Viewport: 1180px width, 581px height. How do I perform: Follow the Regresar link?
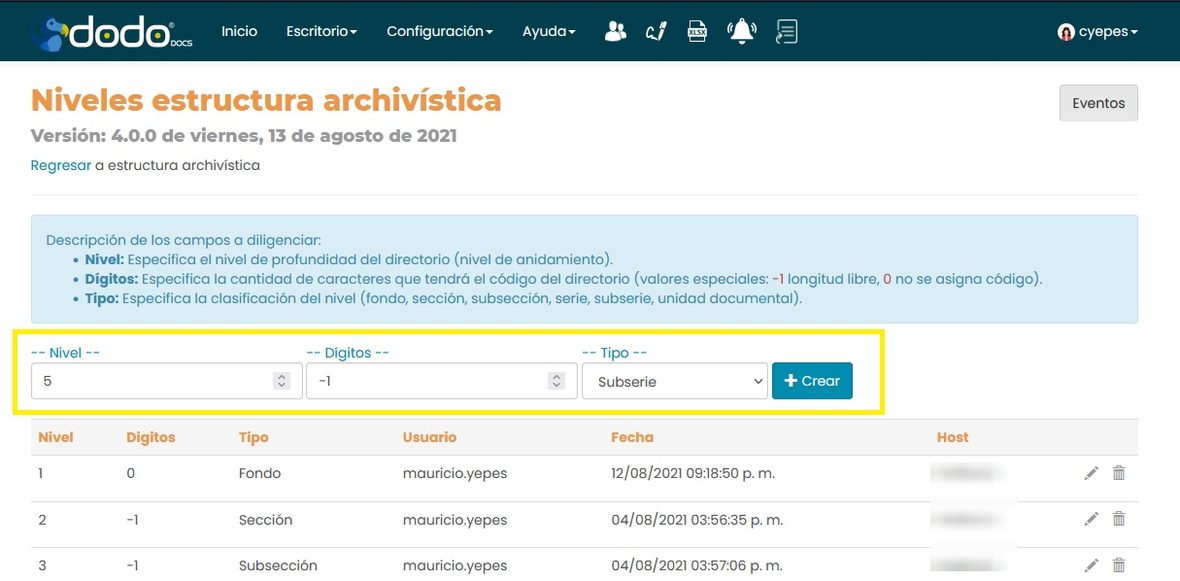(x=61, y=166)
